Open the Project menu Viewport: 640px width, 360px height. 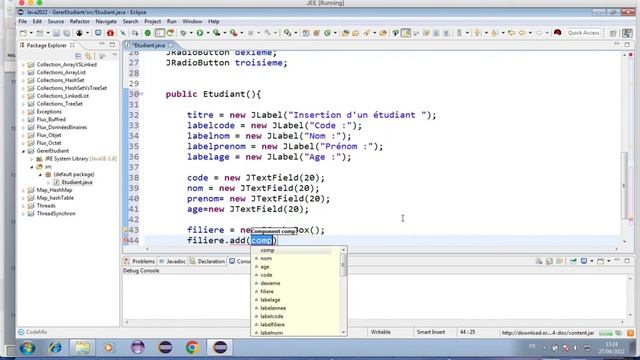click(153, 21)
